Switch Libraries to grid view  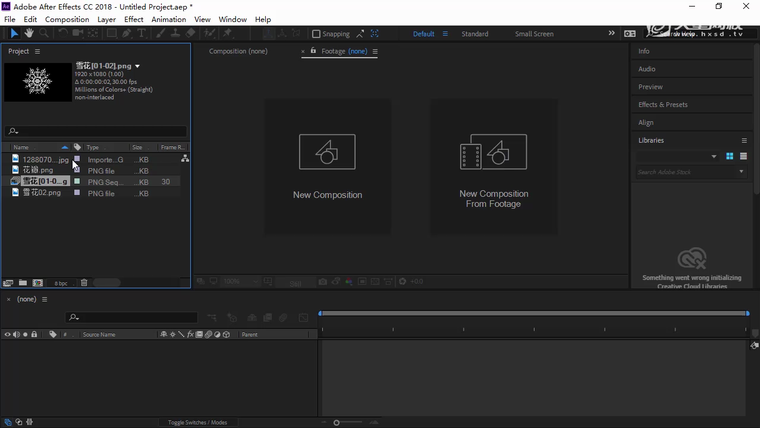729,156
